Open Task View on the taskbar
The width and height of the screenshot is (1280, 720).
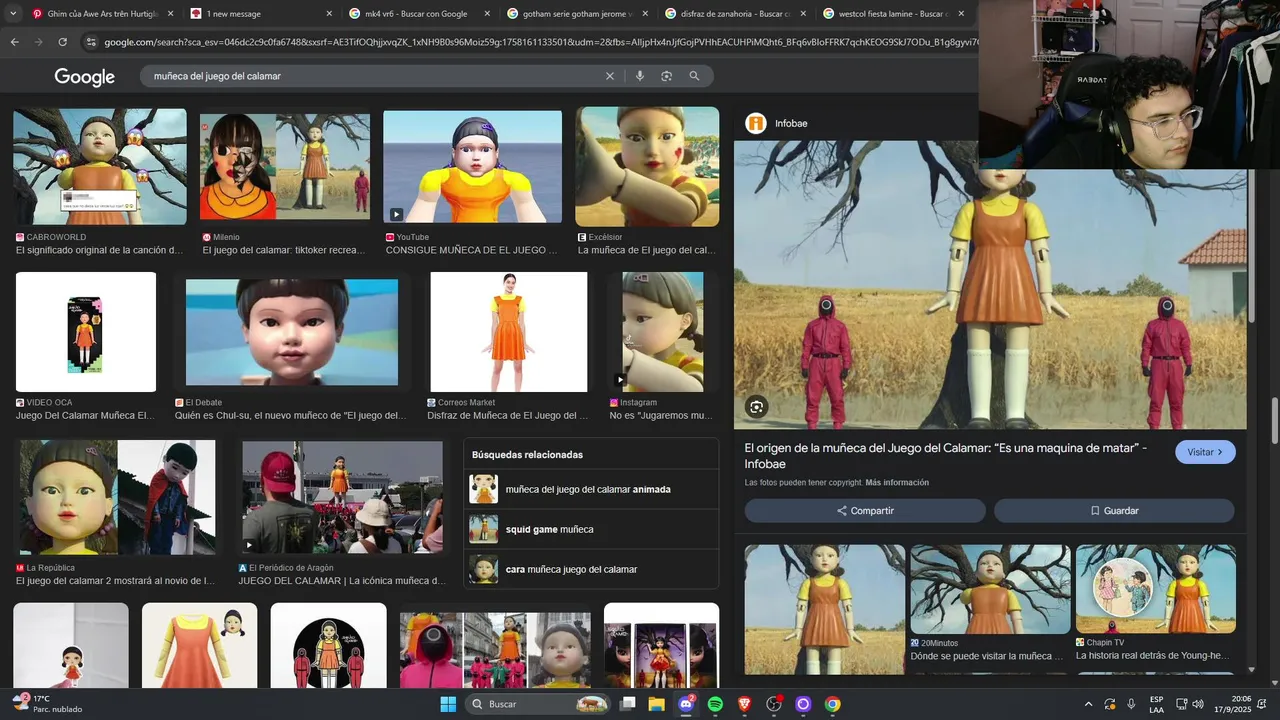click(x=628, y=704)
